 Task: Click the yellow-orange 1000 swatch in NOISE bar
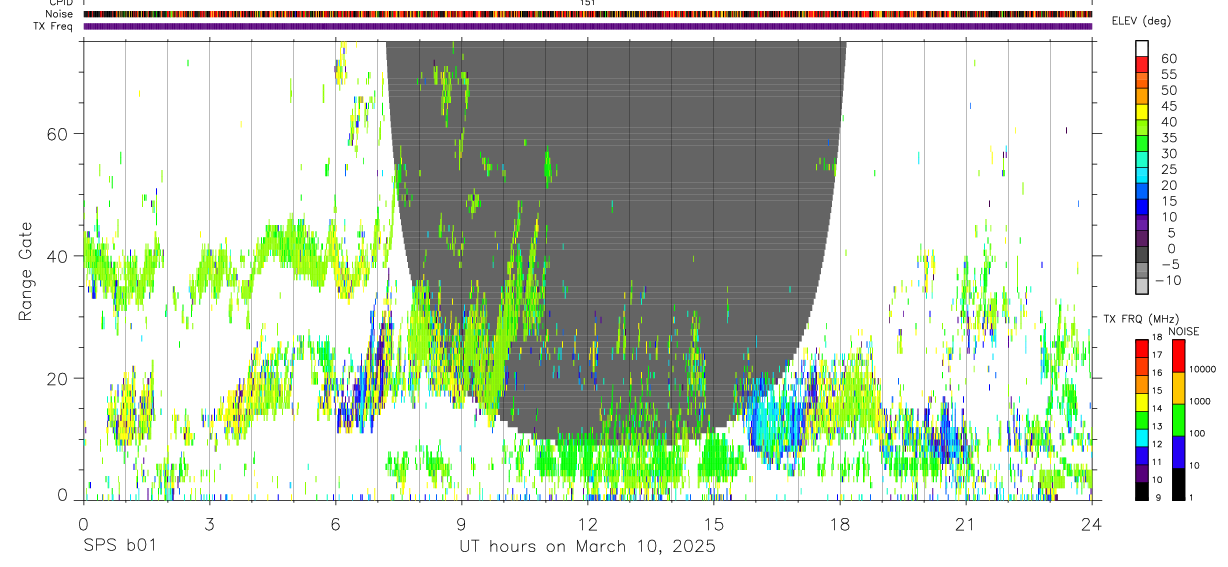tap(1179, 388)
